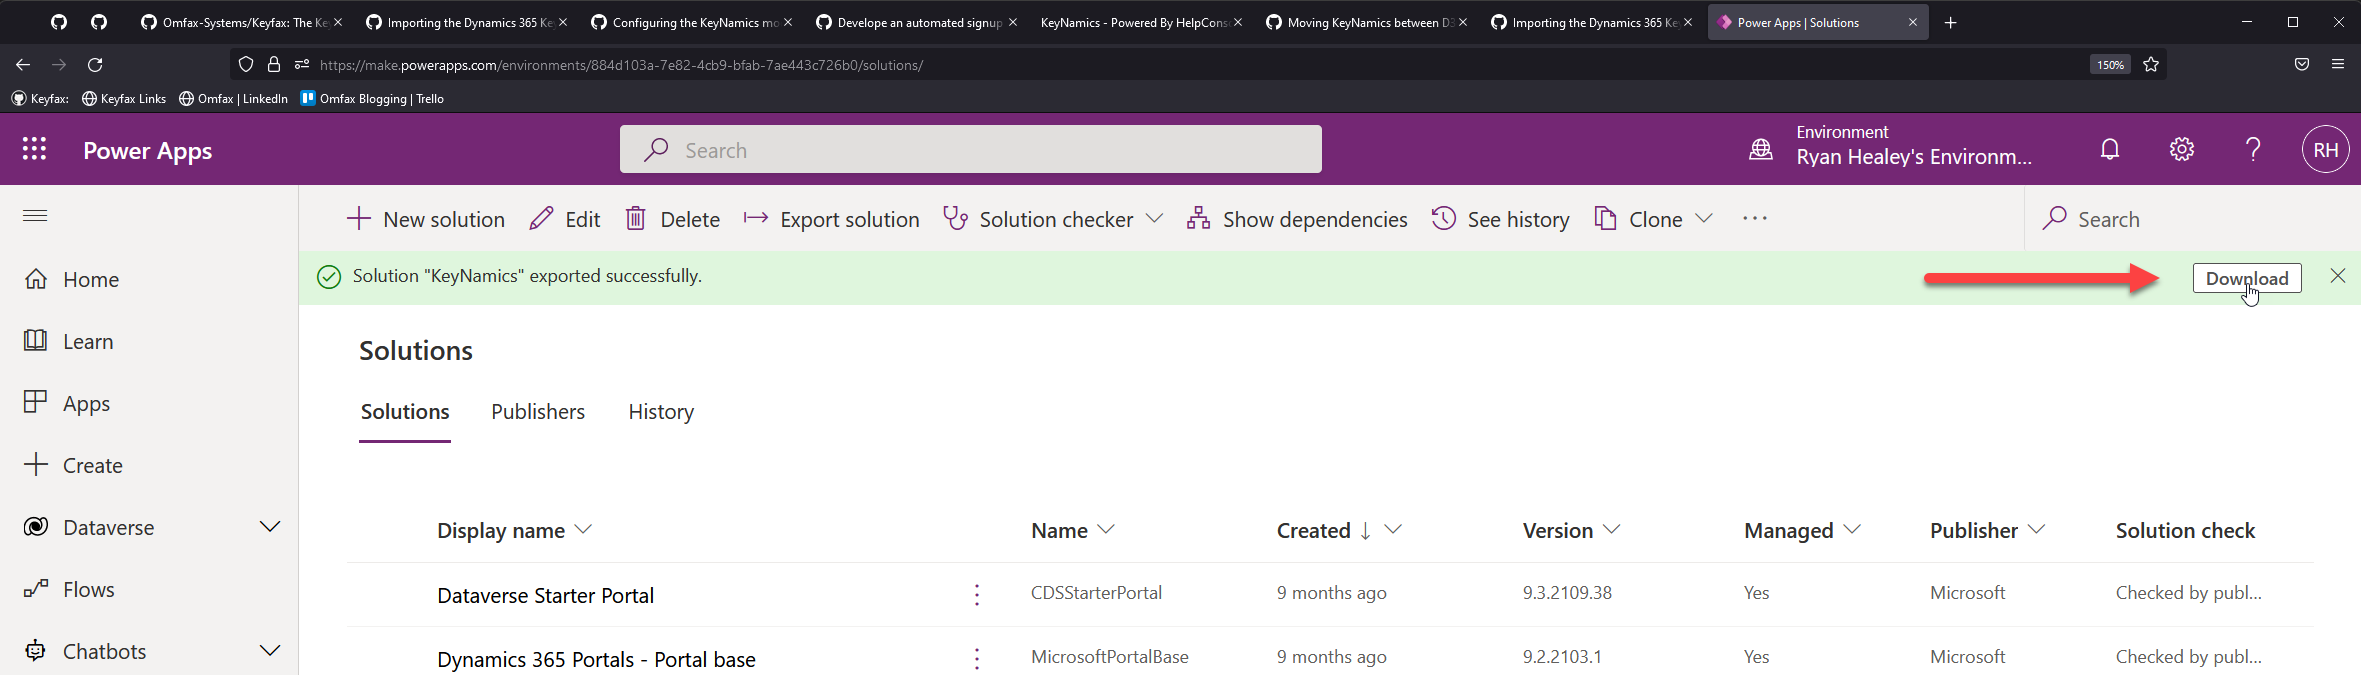Open the notifications bell
The height and width of the screenshot is (675, 2361).
coord(2110,149)
